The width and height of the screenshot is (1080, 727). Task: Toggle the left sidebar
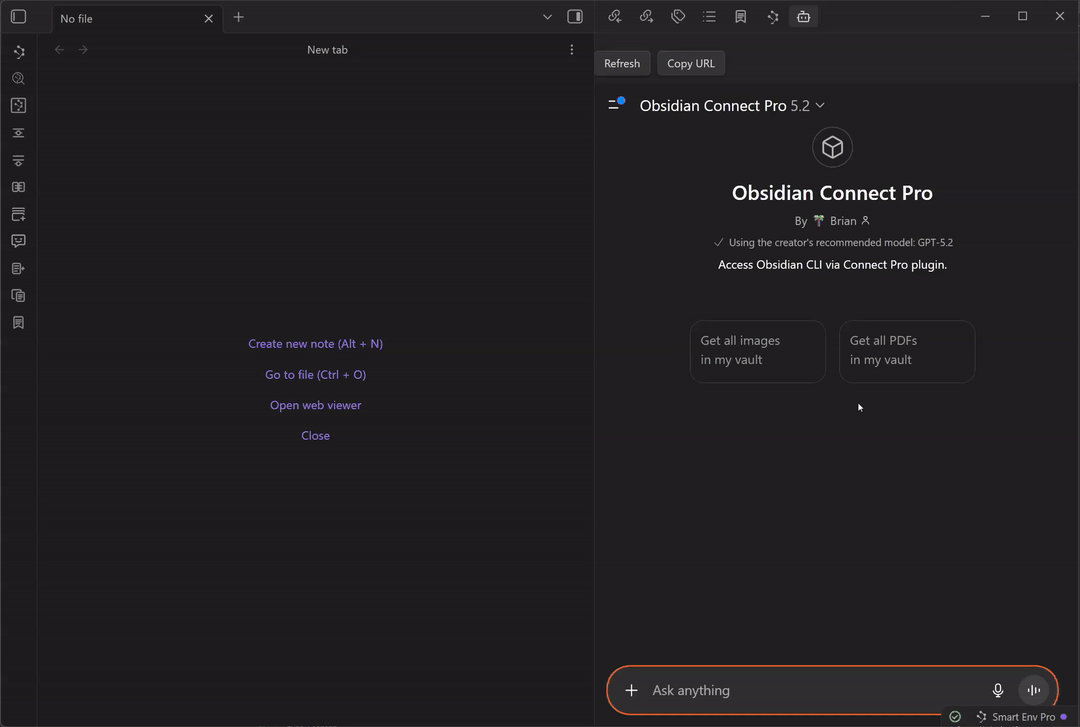click(x=18, y=17)
